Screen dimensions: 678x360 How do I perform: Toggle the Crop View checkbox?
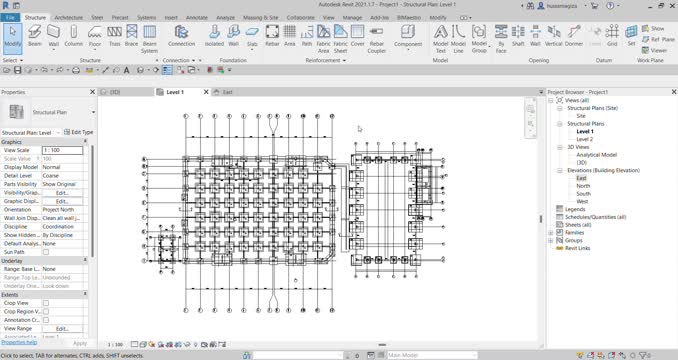(46, 303)
